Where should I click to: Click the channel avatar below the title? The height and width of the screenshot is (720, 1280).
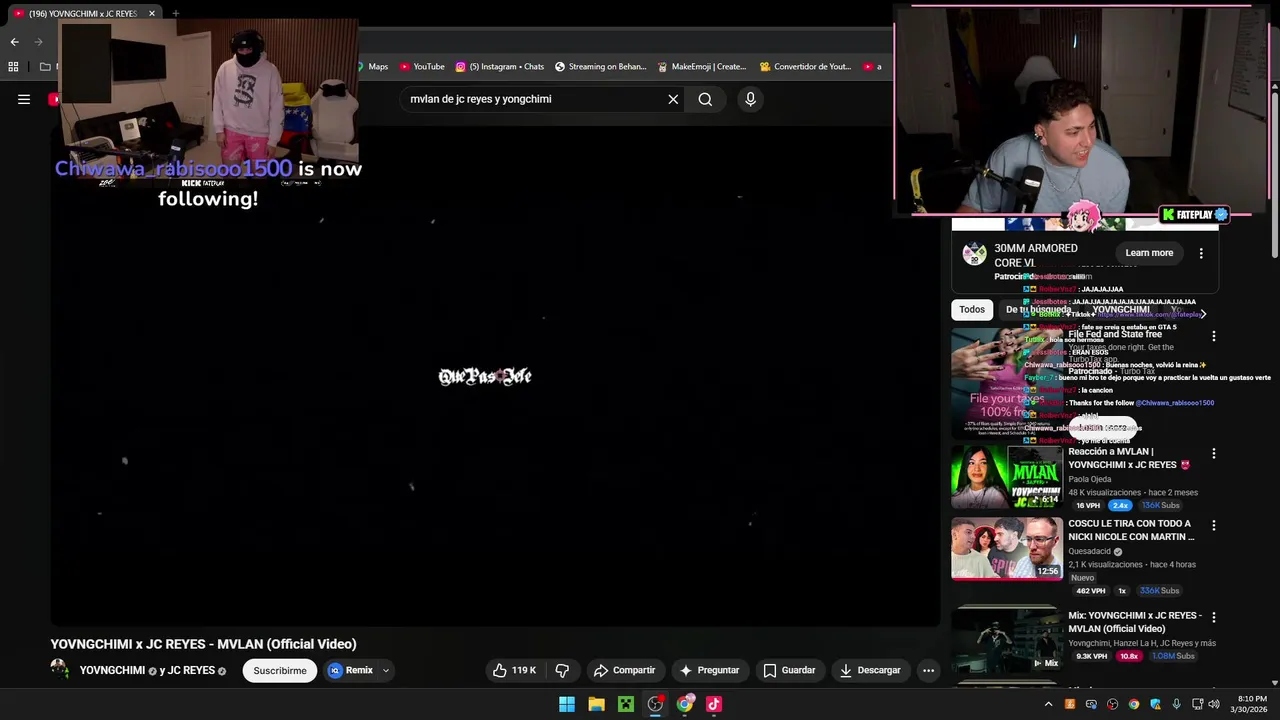coord(60,669)
